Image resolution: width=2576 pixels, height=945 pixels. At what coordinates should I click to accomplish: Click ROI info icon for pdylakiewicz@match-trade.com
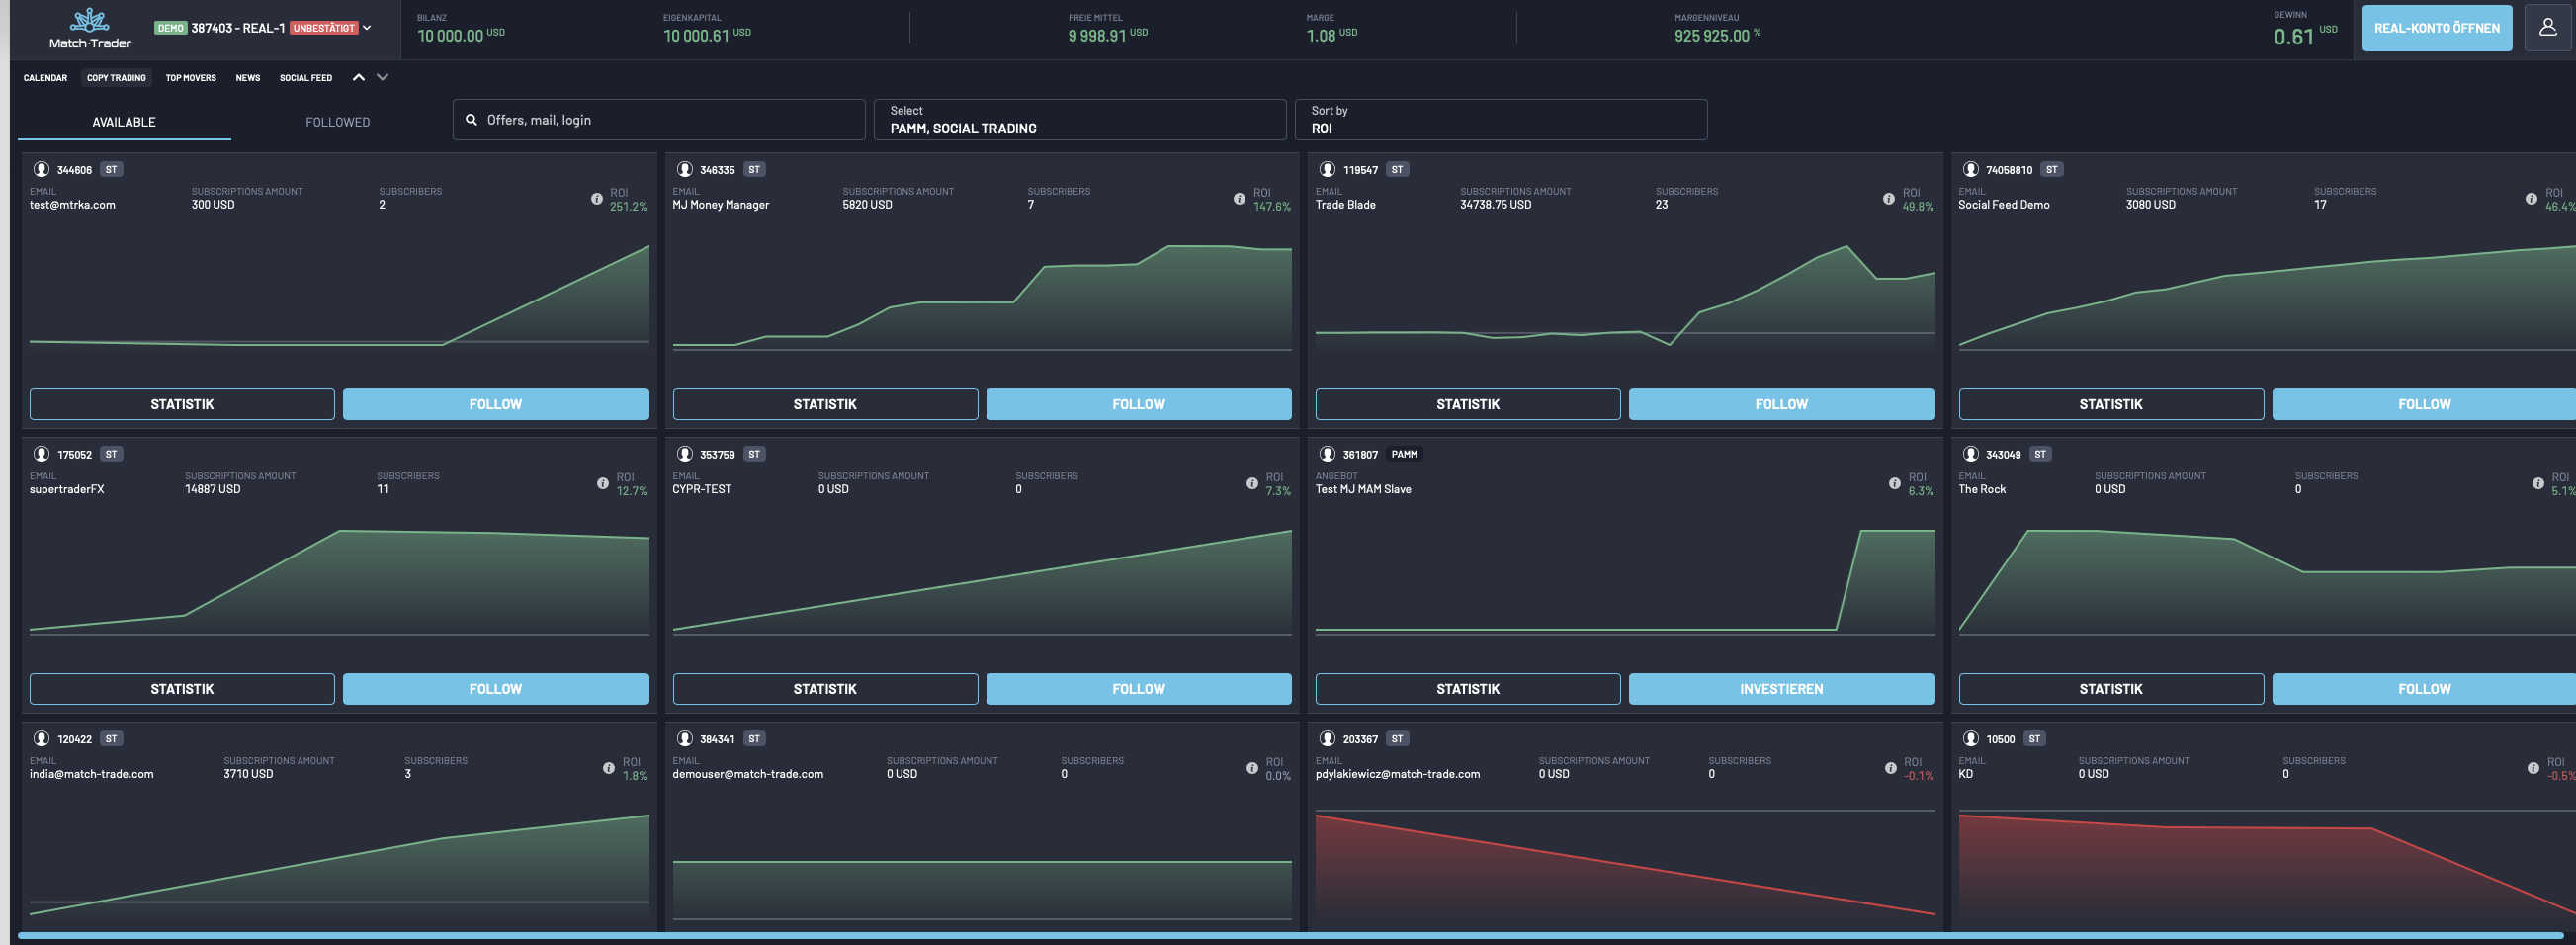pyautogui.click(x=1890, y=768)
